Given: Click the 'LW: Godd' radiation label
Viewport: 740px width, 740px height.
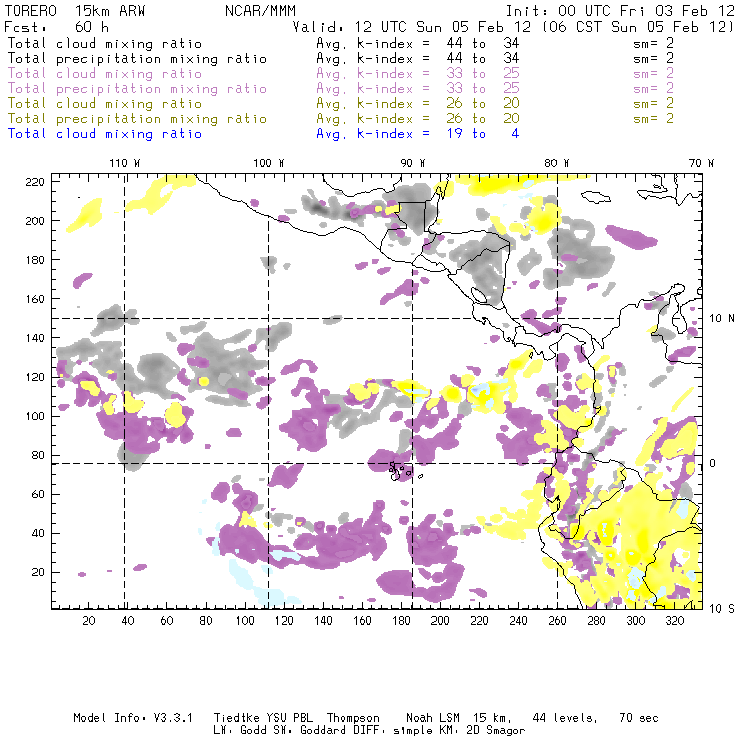Looking at the screenshot, I should point(239,731).
